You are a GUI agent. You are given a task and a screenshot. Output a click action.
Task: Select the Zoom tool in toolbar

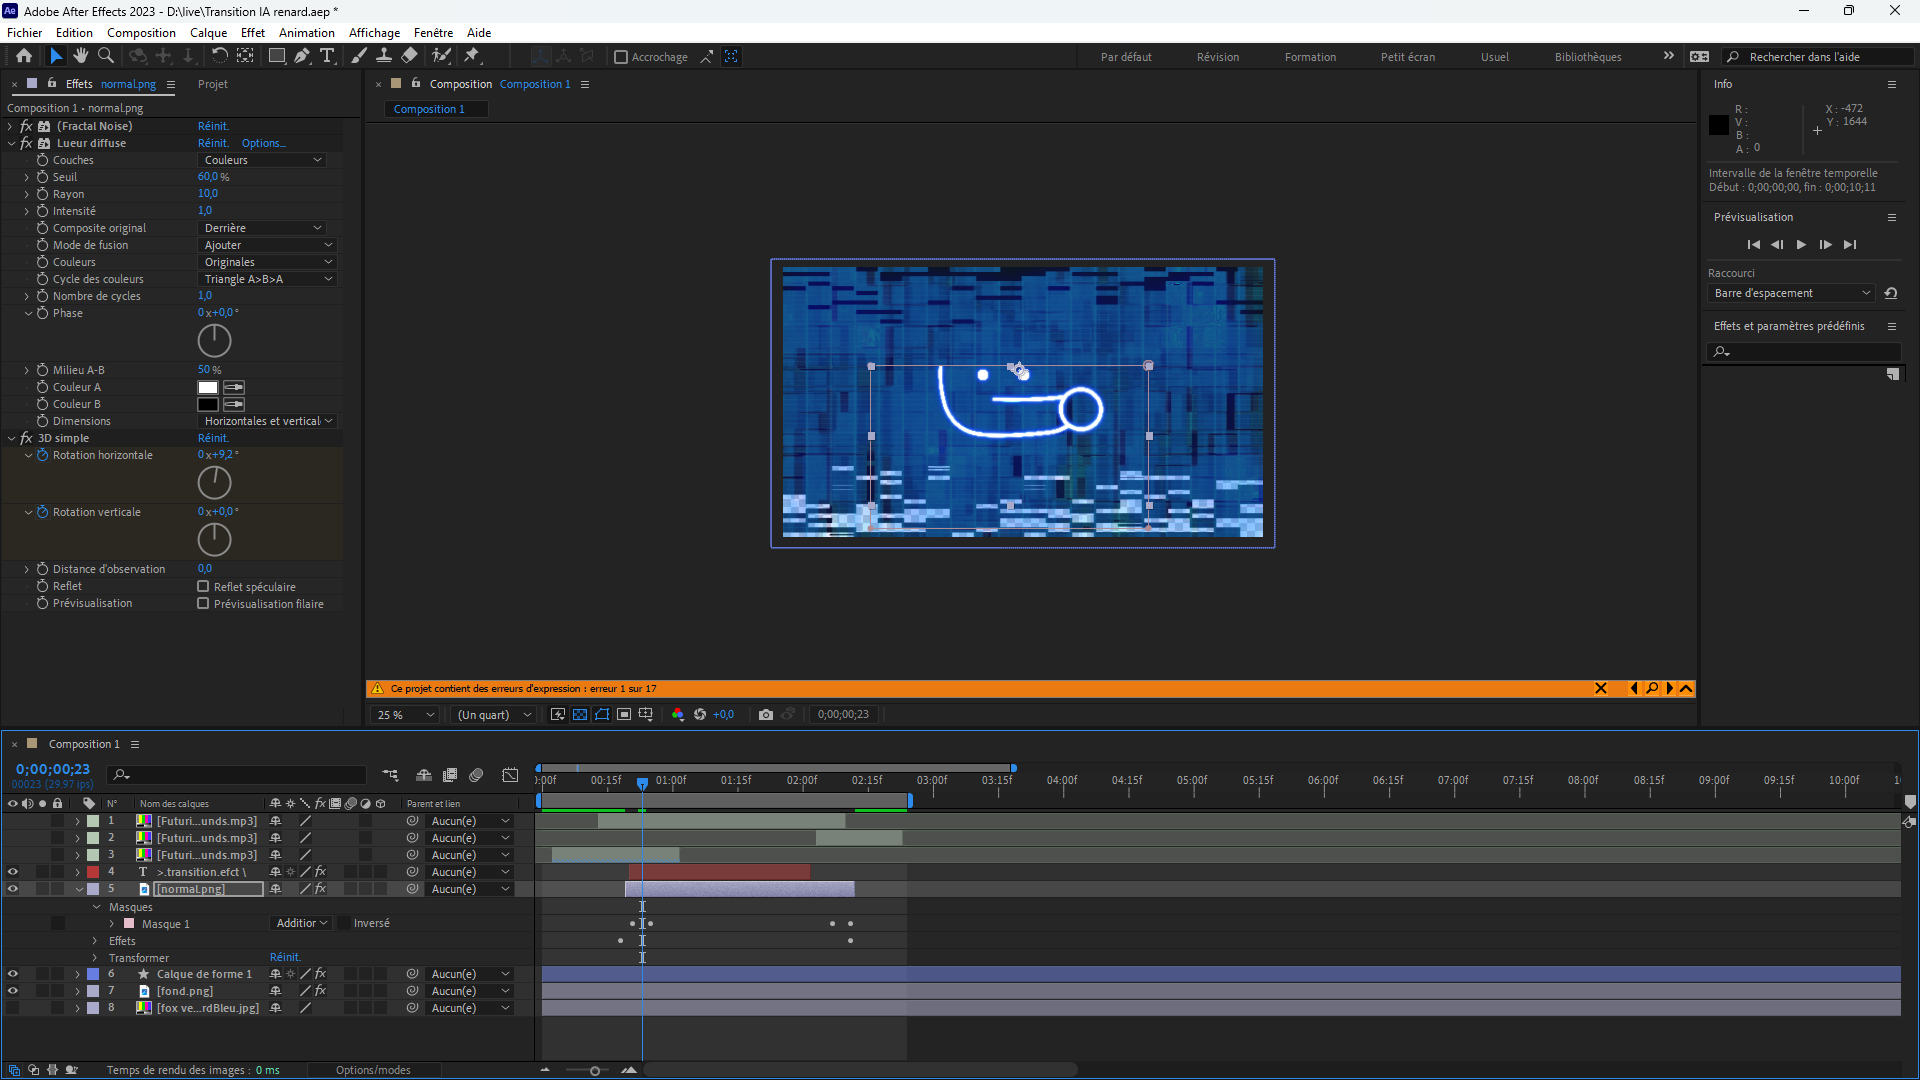pos(106,56)
